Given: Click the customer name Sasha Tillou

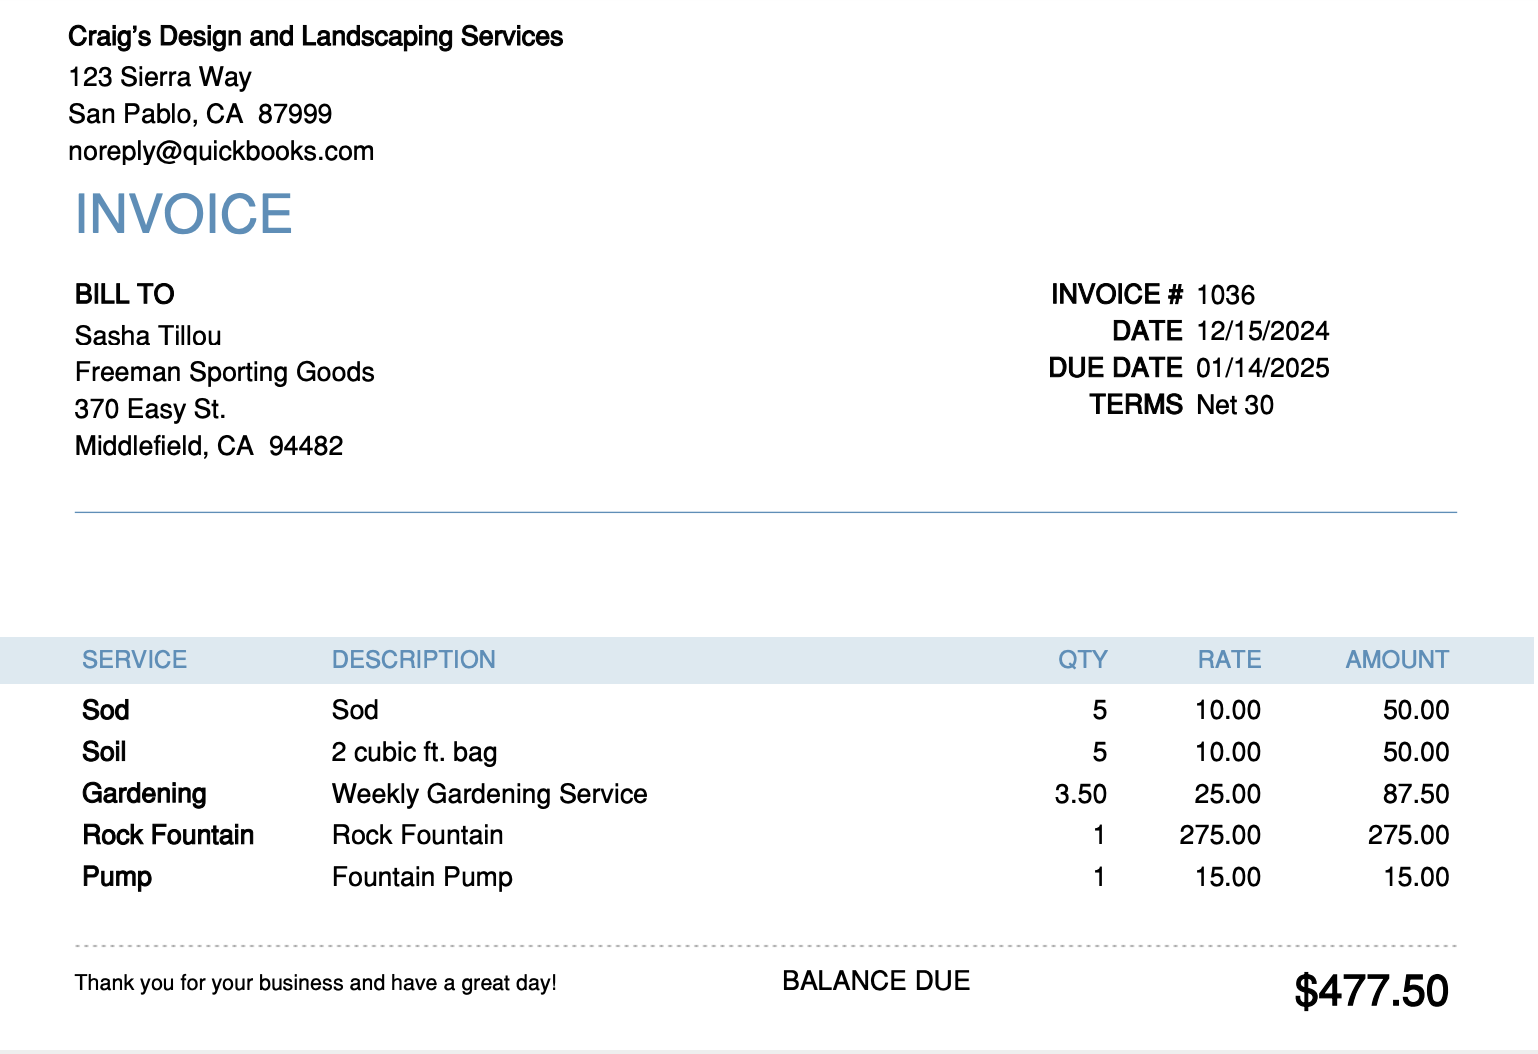Looking at the screenshot, I should click(x=148, y=336).
